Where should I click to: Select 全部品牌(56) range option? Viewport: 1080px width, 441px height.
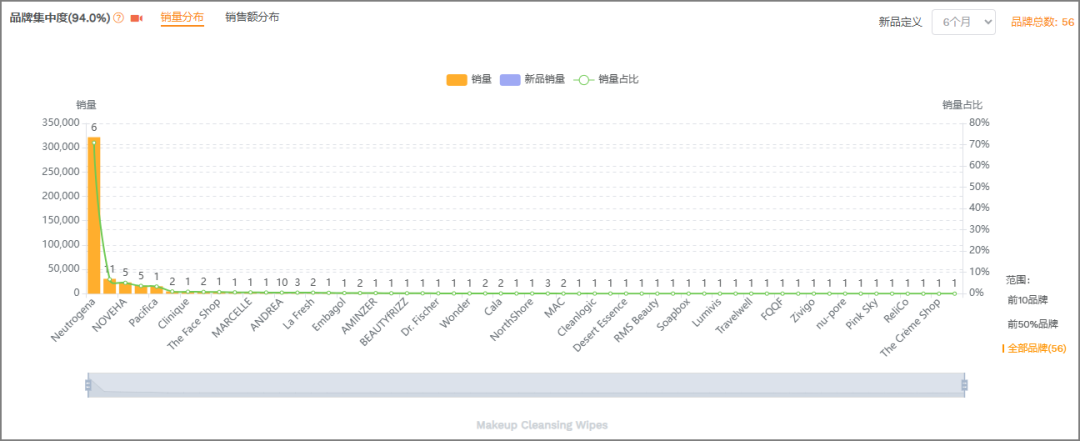coord(1036,348)
